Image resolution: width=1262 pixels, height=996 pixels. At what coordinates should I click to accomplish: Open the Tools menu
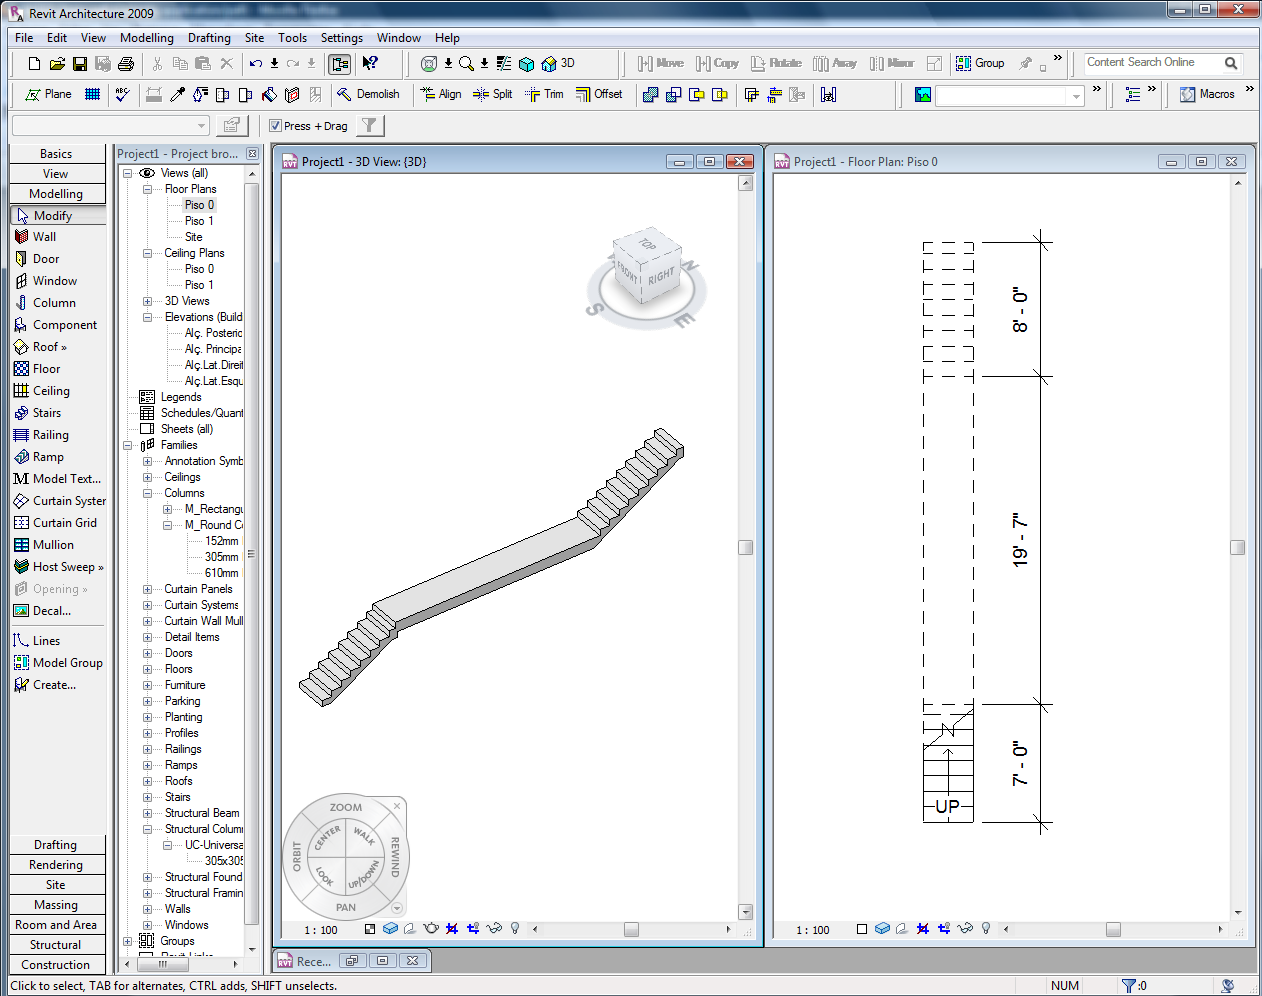[293, 38]
